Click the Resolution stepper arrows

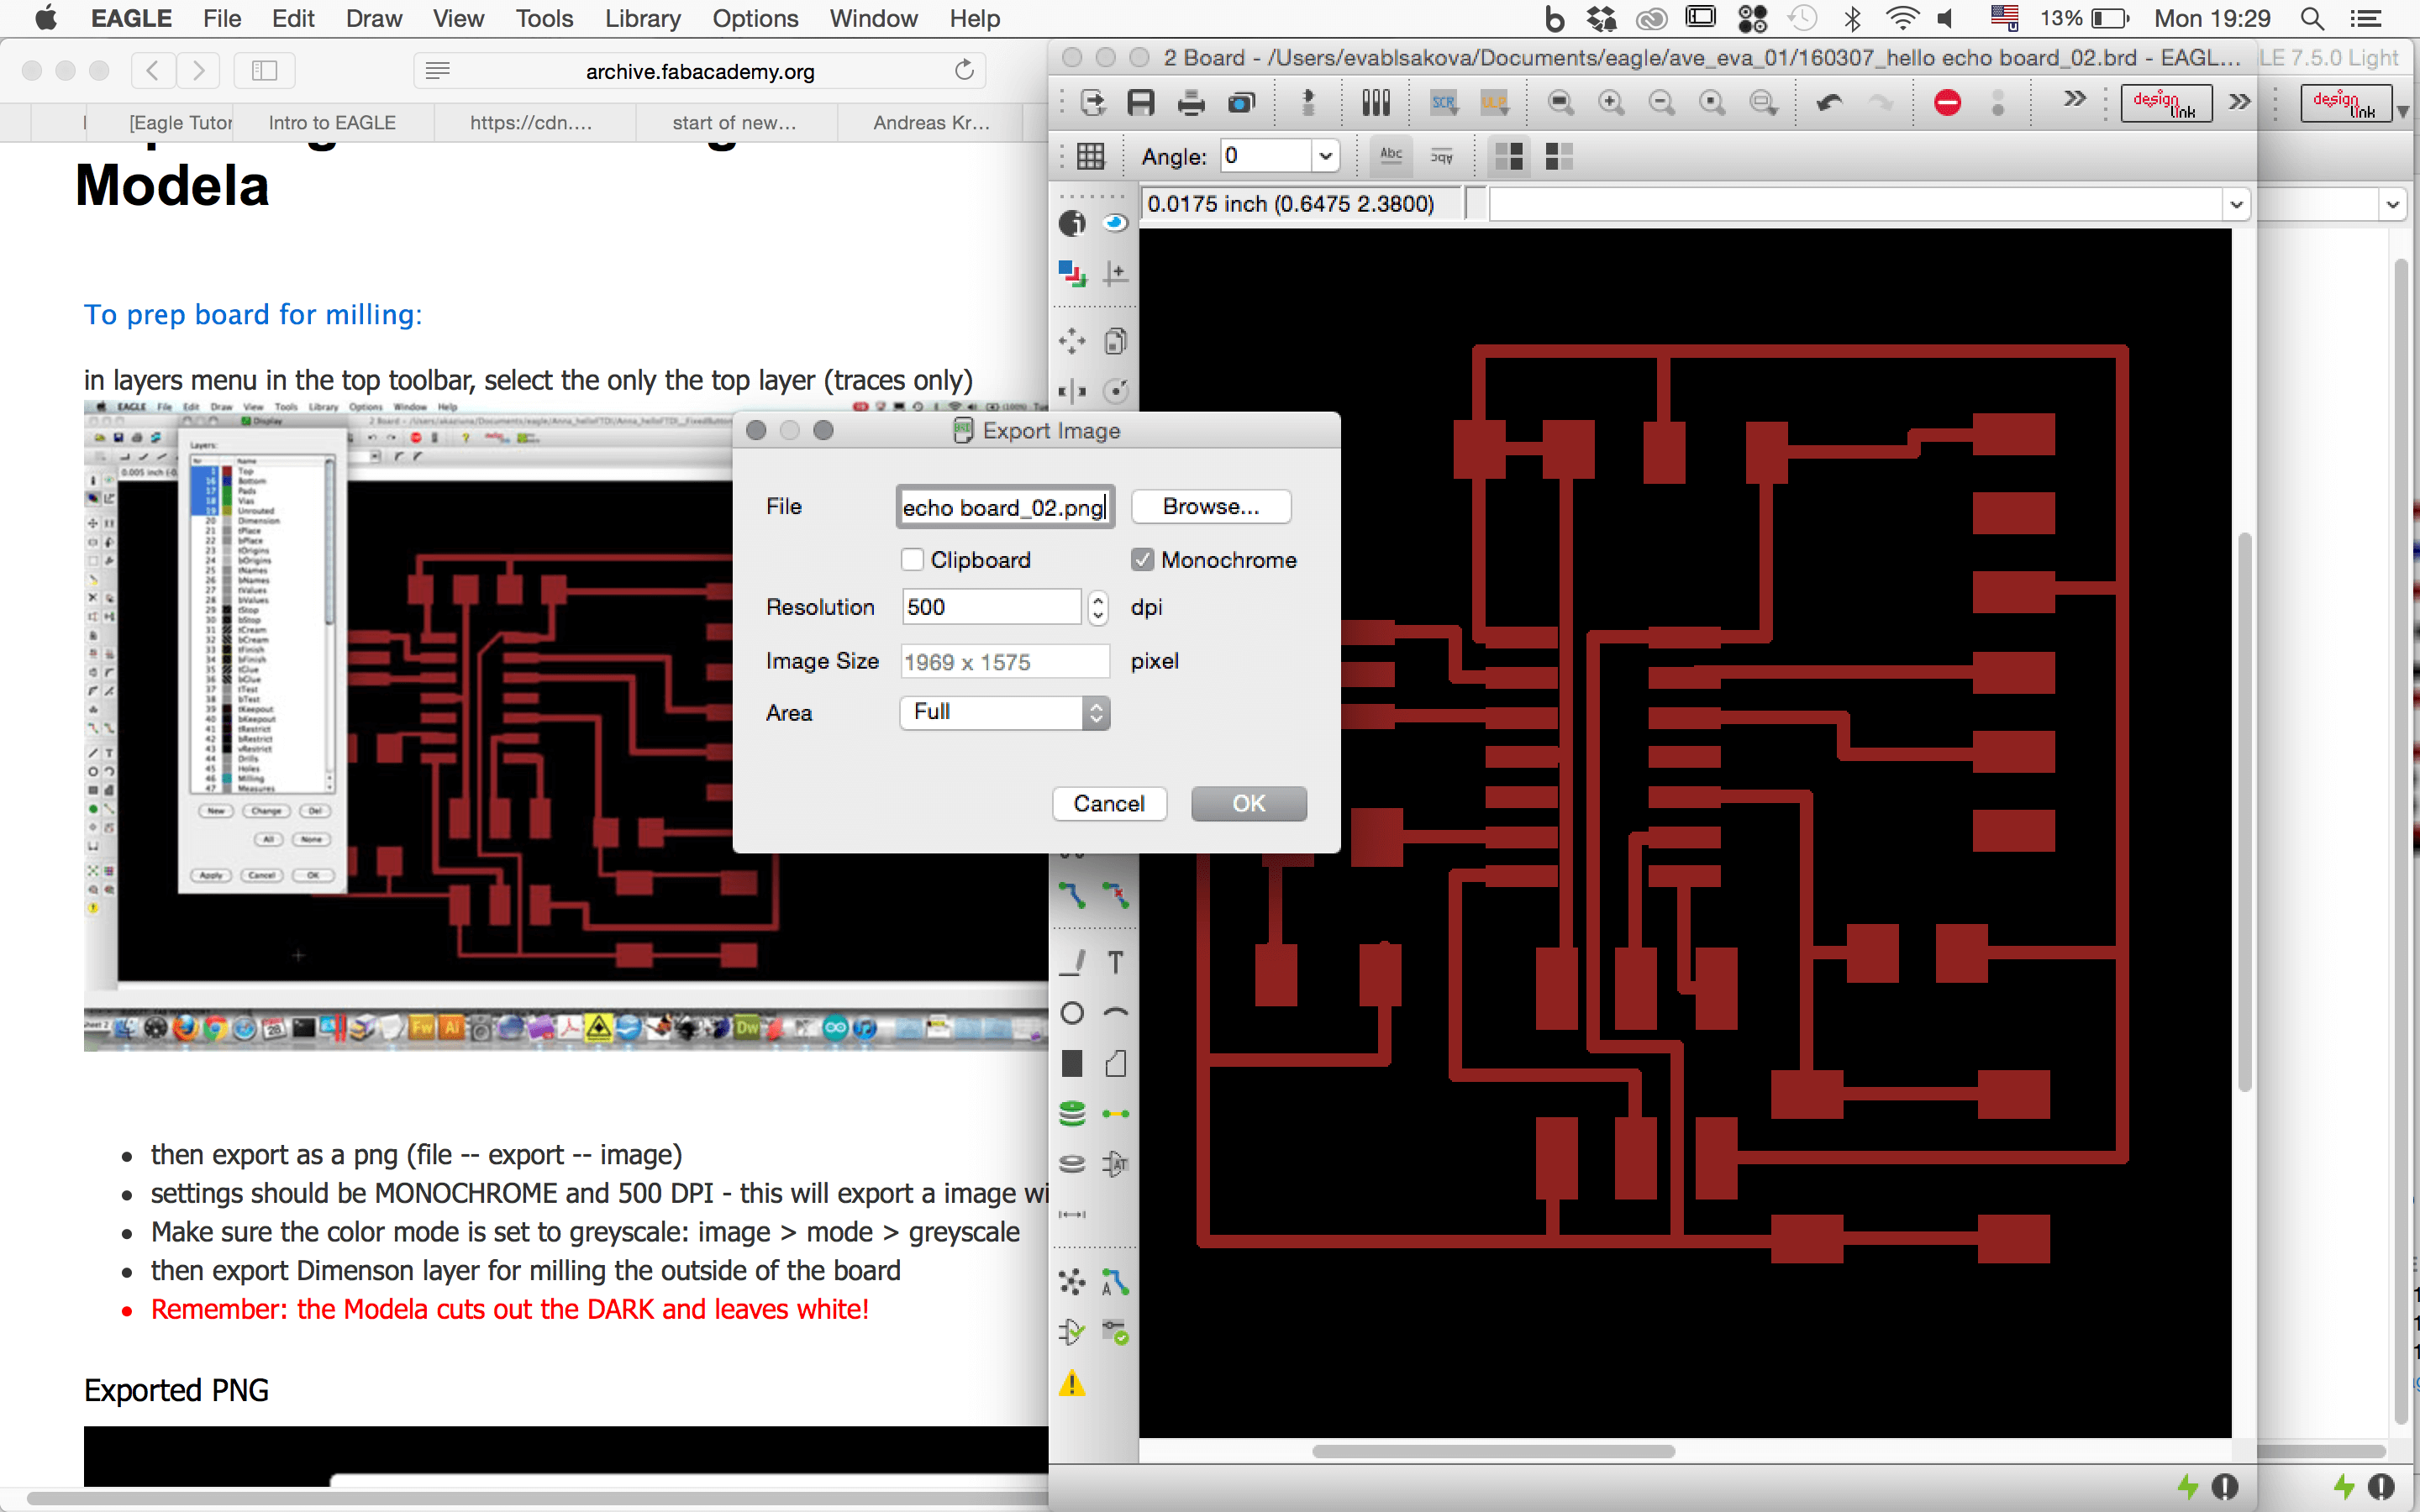(x=1098, y=607)
